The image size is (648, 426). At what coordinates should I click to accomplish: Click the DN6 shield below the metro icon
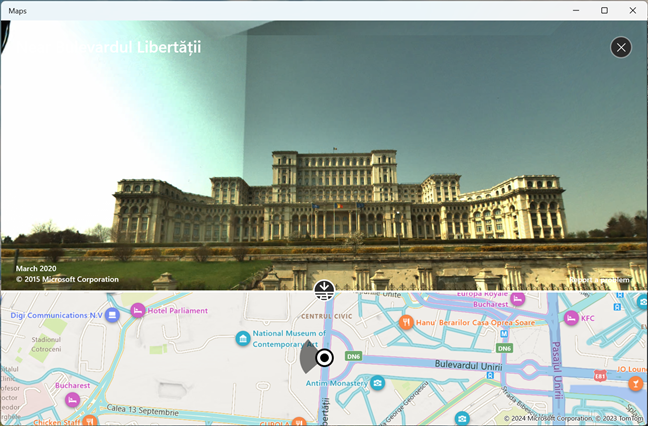(x=504, y=348)
